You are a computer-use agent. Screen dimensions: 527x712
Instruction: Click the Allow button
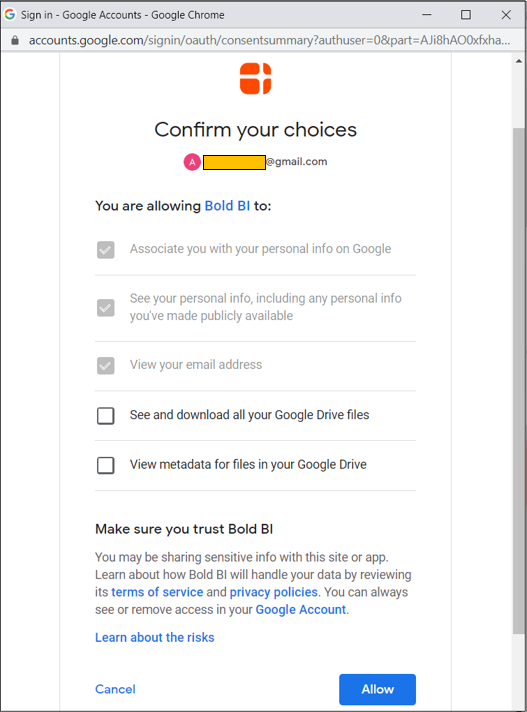click(377, 689)
